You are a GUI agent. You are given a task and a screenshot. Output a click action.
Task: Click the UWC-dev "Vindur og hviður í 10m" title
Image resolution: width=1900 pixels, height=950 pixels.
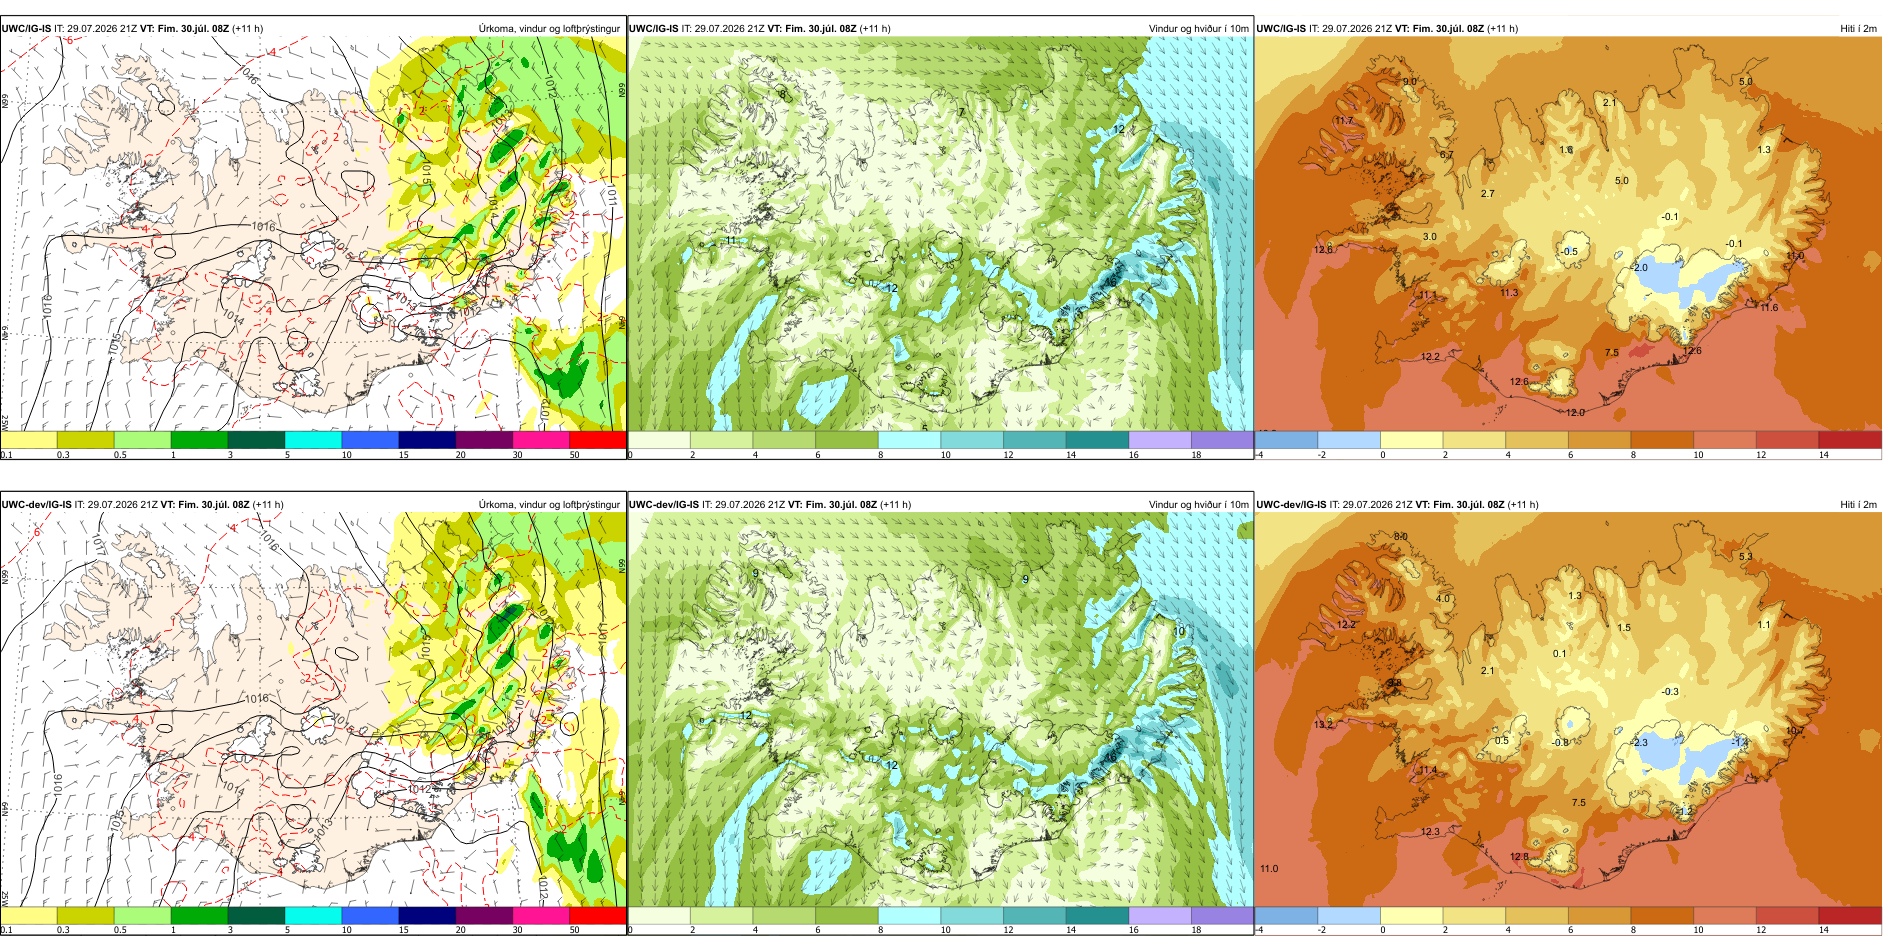pyautogui.click(x=1198, y=504)
